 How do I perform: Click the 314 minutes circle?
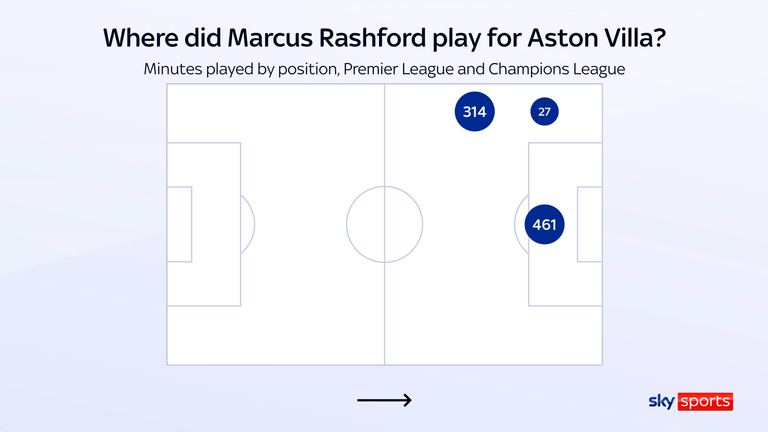tap(474, 112)
